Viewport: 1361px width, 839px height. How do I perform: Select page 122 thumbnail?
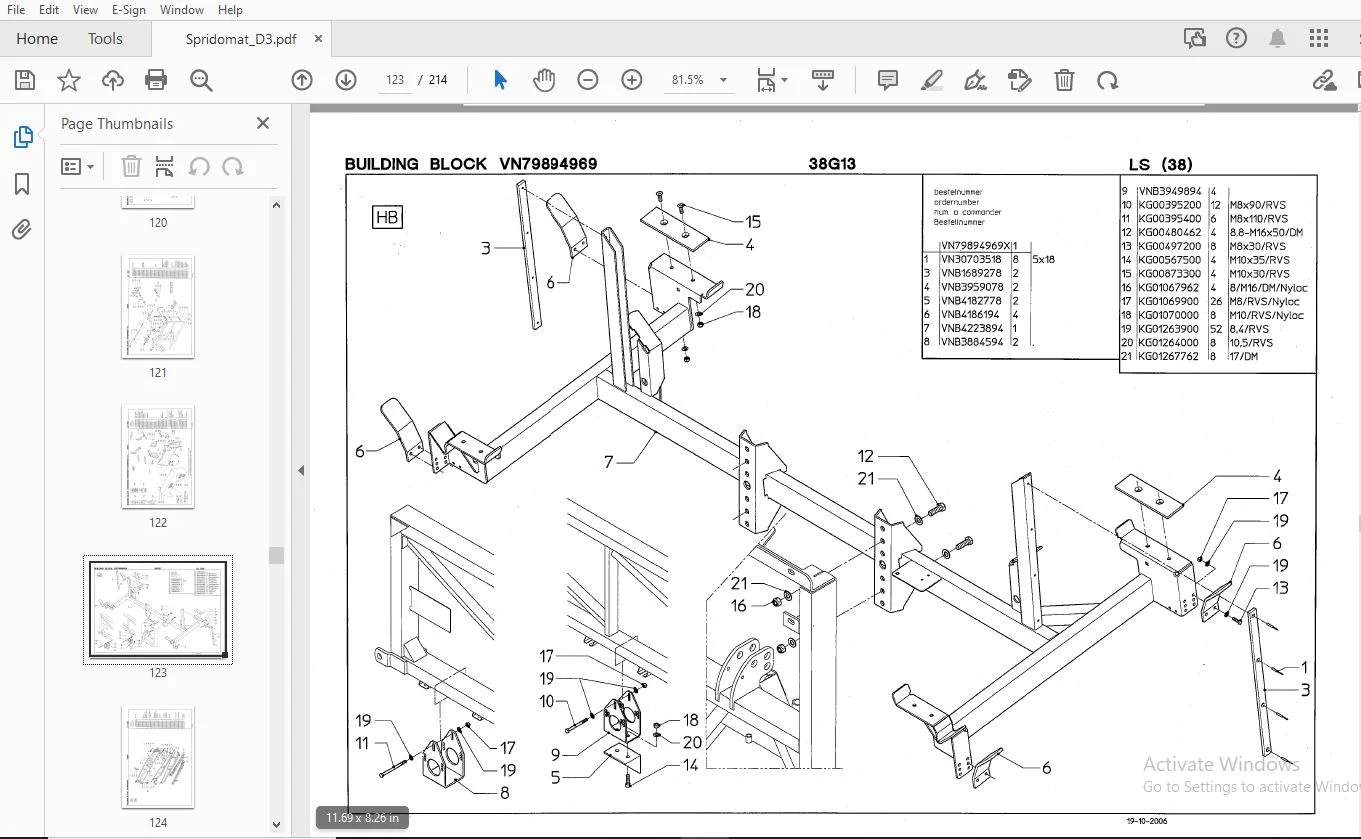click(158, 457)
